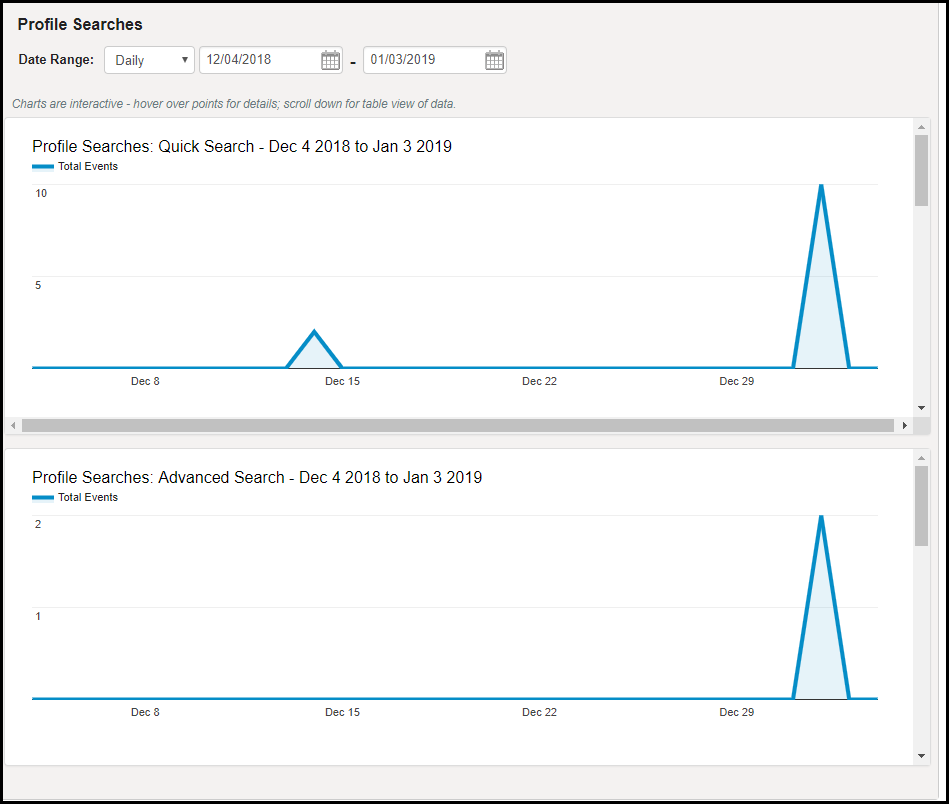The width and height of the screenshot is (949, 804).
Task: Click the end date field 01/03/2019
Action: click(x=422, y=60)
